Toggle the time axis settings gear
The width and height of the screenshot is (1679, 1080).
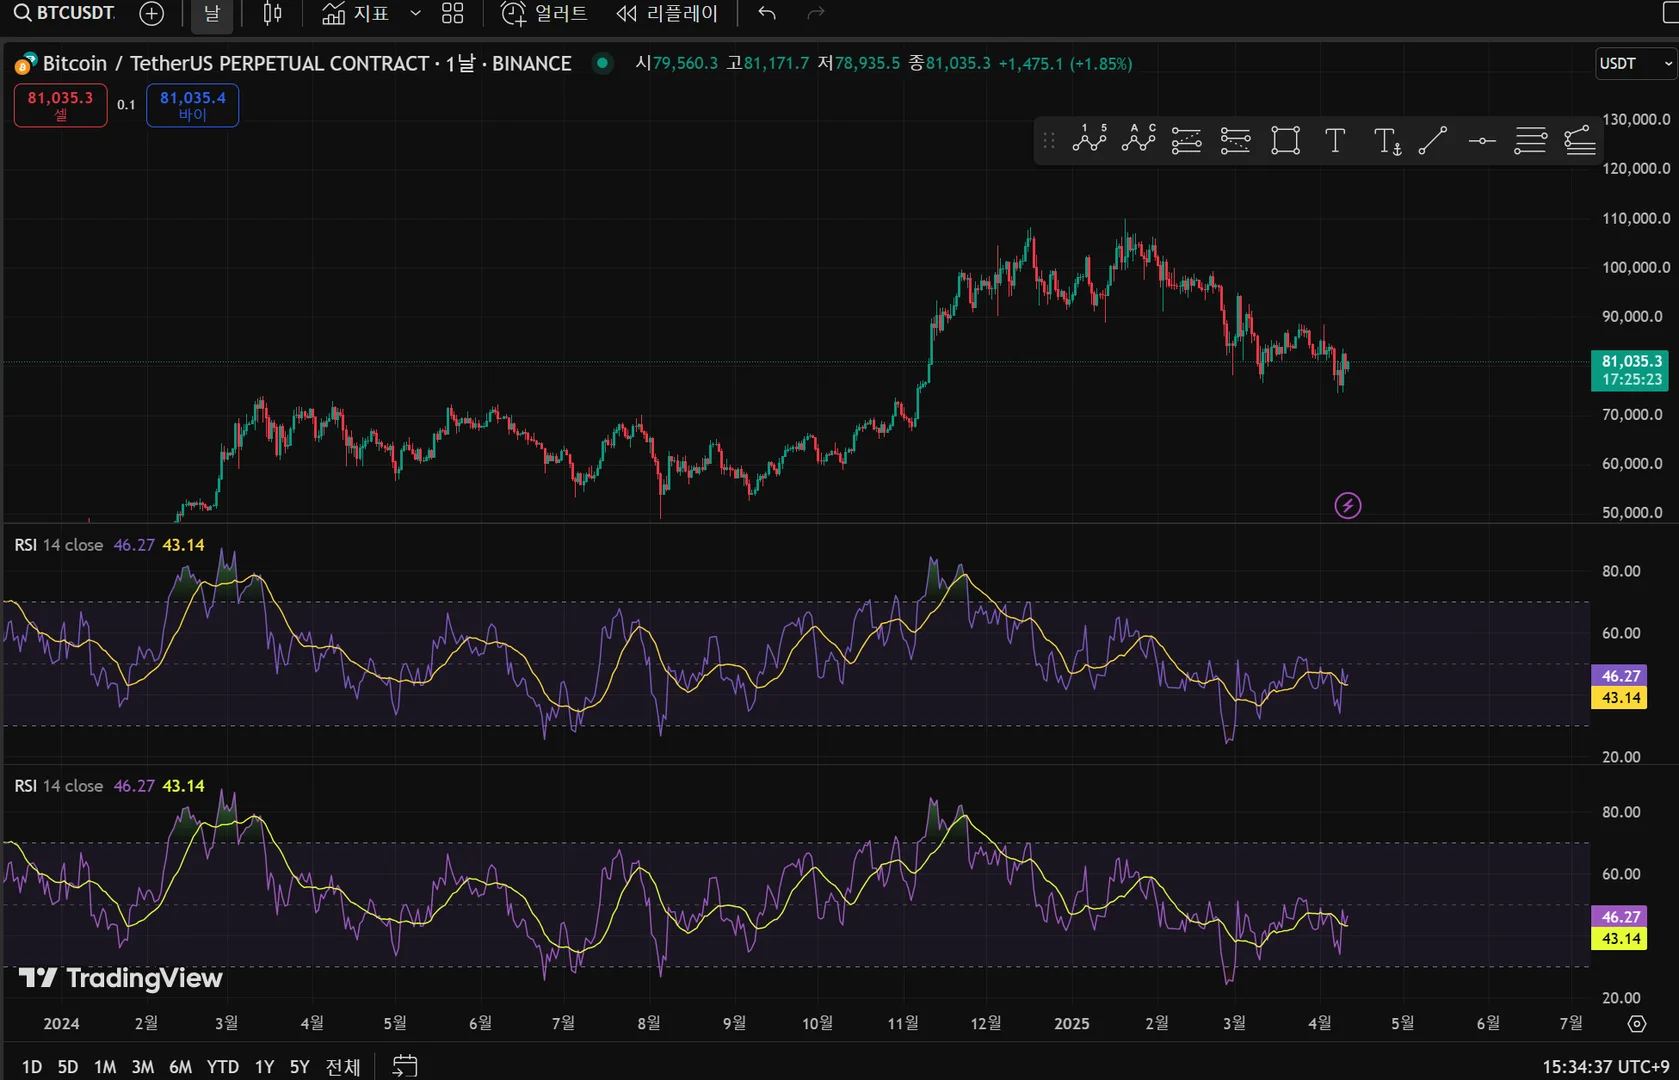1637,1024
